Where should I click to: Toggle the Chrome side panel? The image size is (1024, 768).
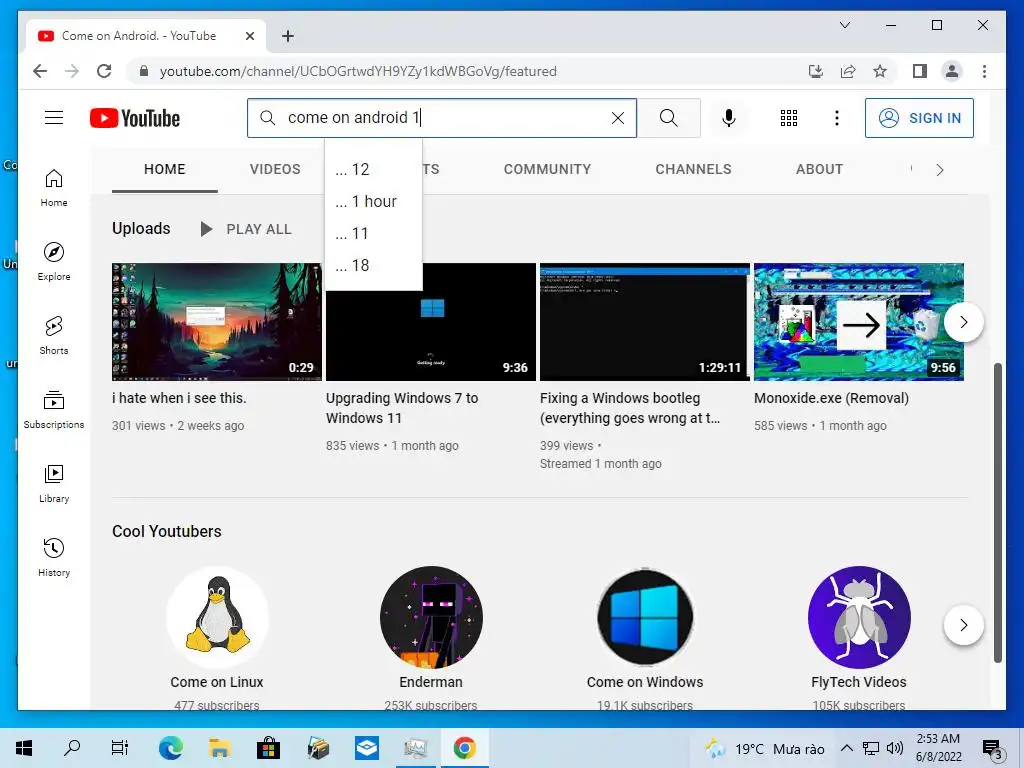[920, 71]
